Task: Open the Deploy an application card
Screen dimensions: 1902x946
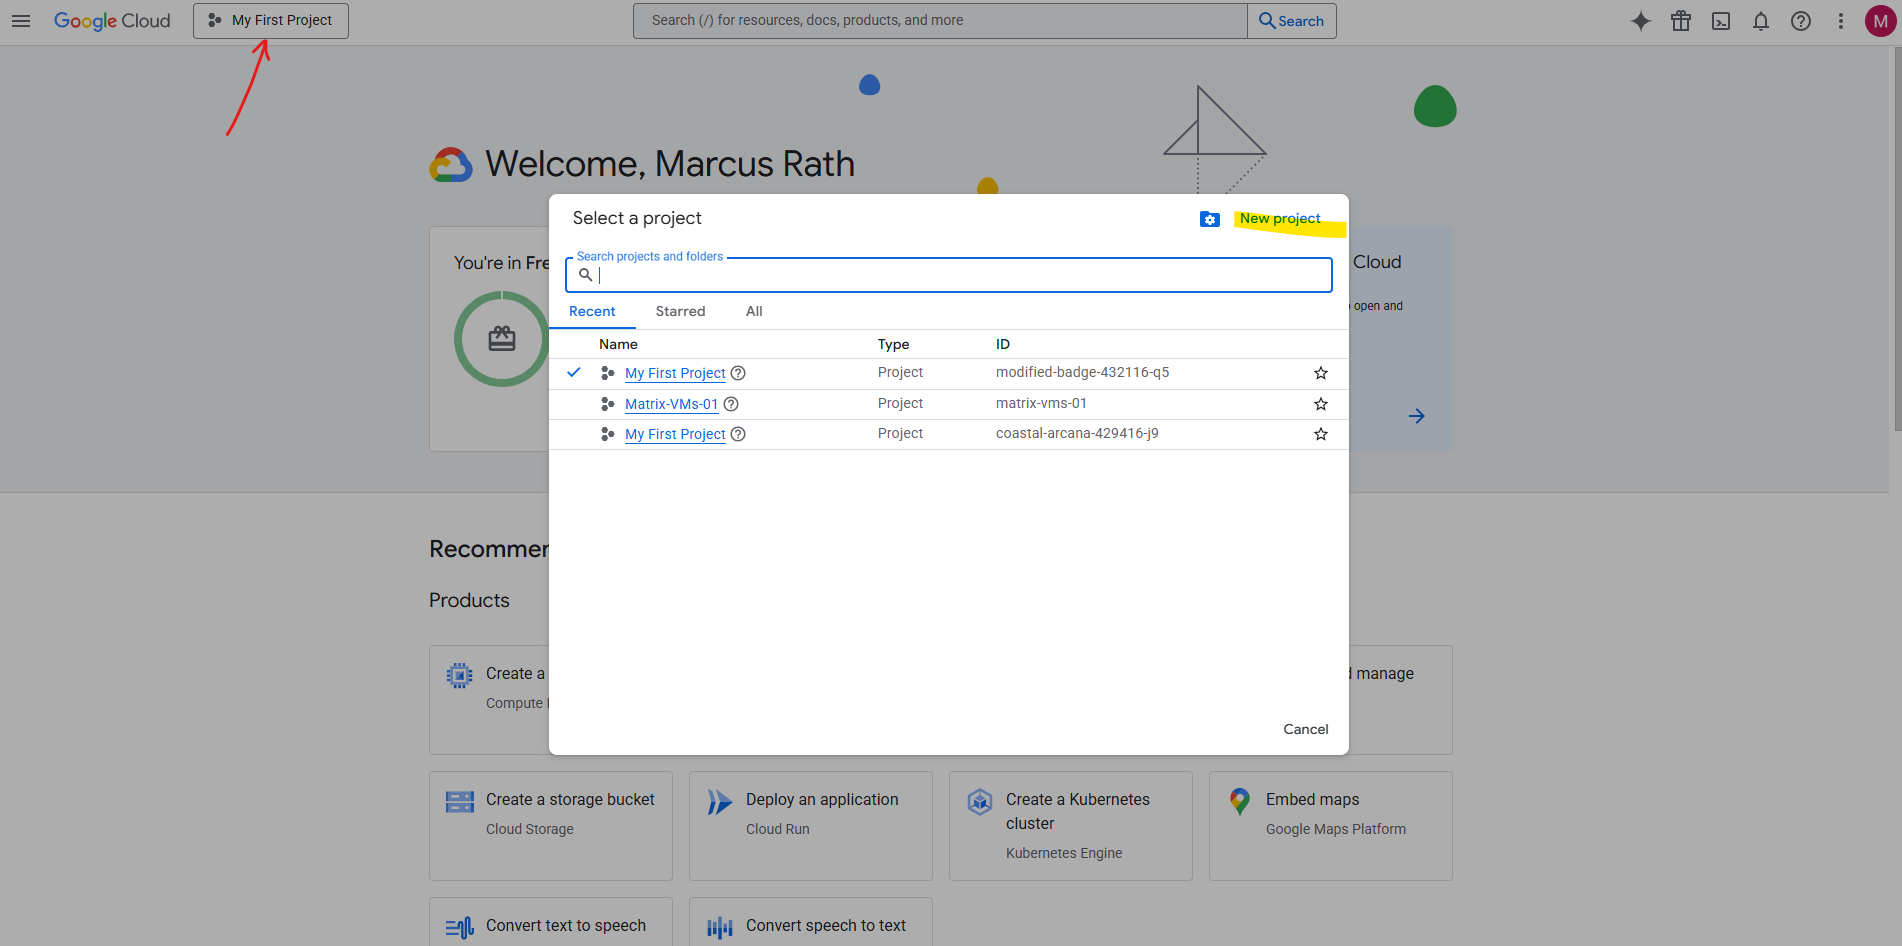Action: pyautogui.click(x=811, y=826)
